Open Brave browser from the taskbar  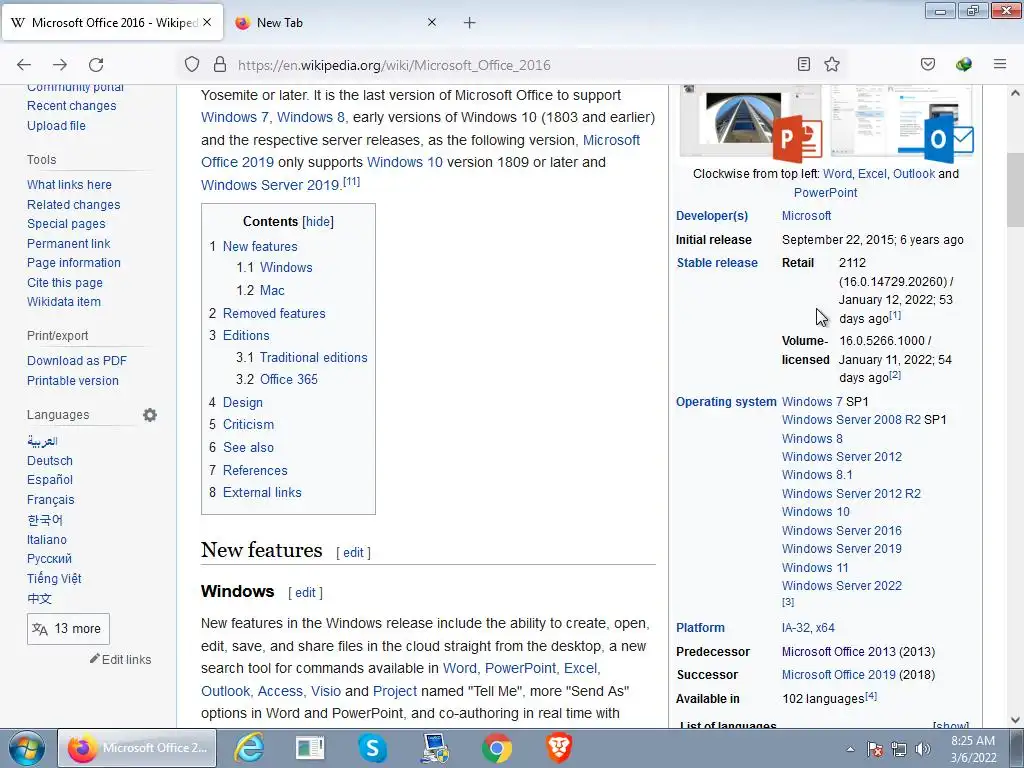pos(558,748)
